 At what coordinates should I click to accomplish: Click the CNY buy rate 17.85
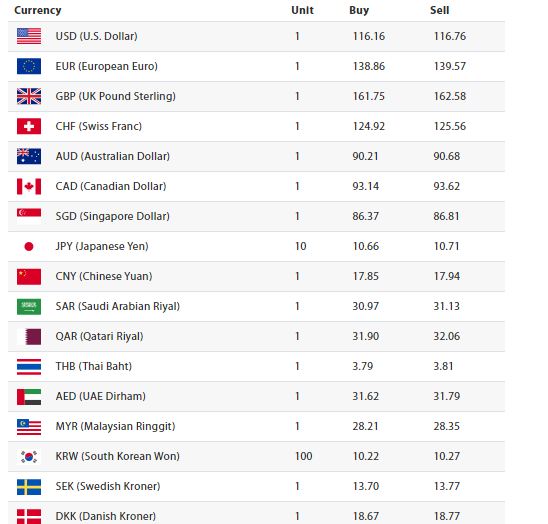point(365,277)
